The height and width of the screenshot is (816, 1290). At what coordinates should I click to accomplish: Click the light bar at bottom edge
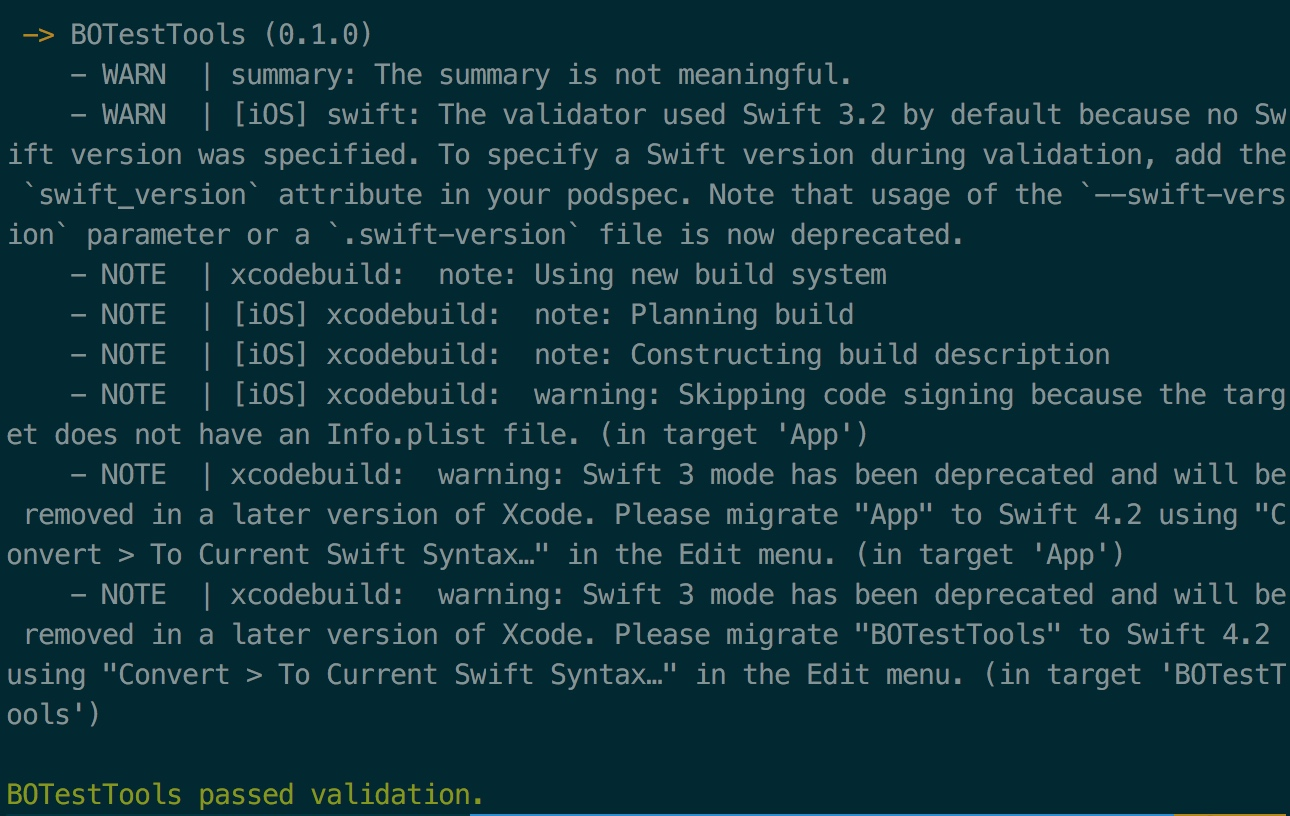[880, 813]
